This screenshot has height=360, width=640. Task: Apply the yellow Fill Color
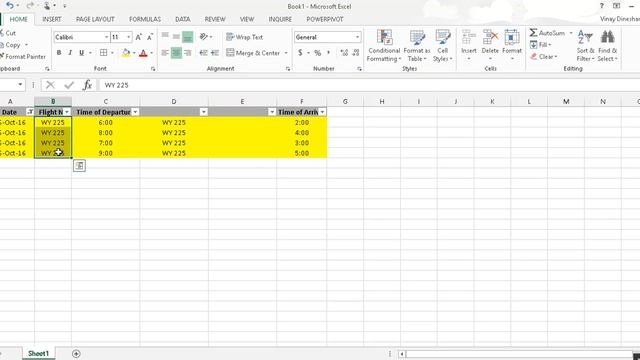point(126,53)
